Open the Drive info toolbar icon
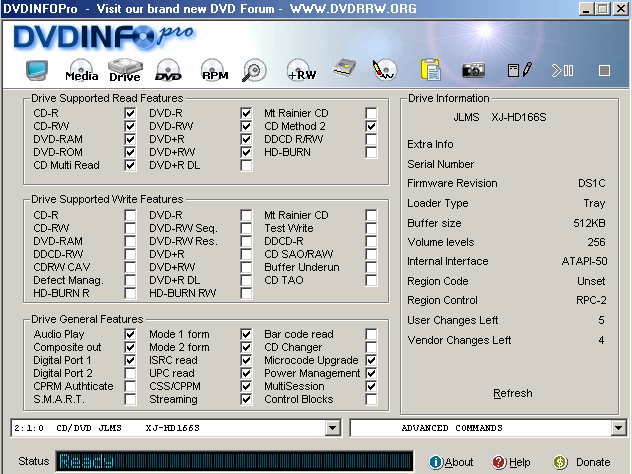Viewport: 632px width, 474px height. coord(125,70)
